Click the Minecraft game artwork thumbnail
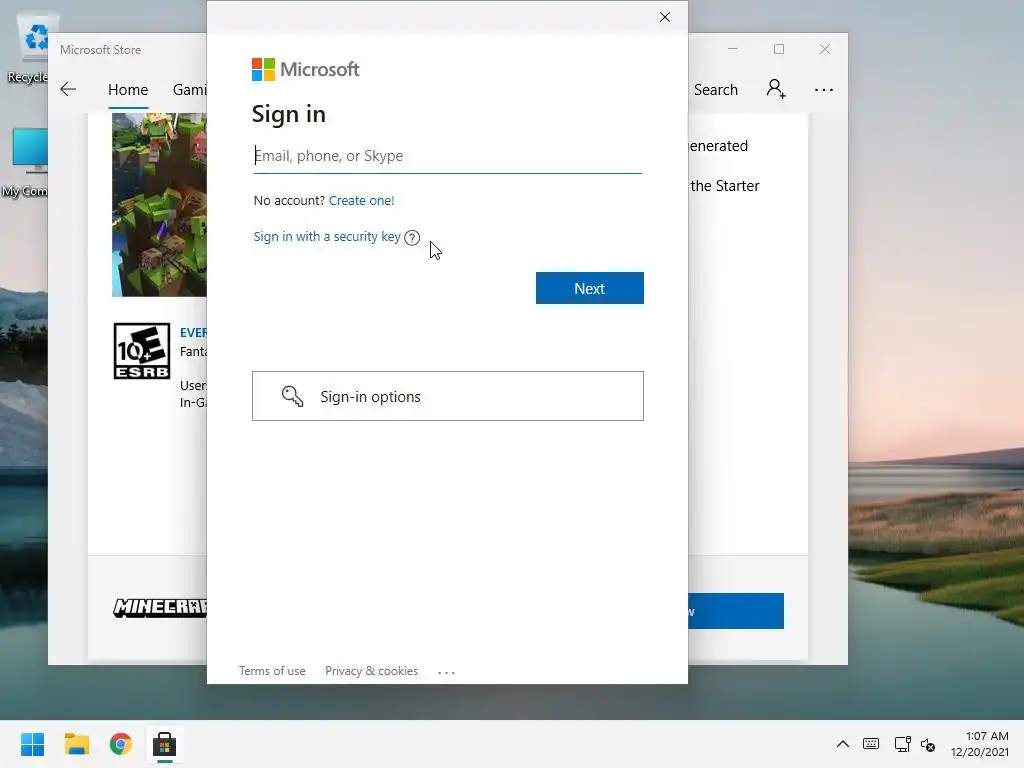The width and height of the screenshot is (1024, 768). (x=159, y=204)
